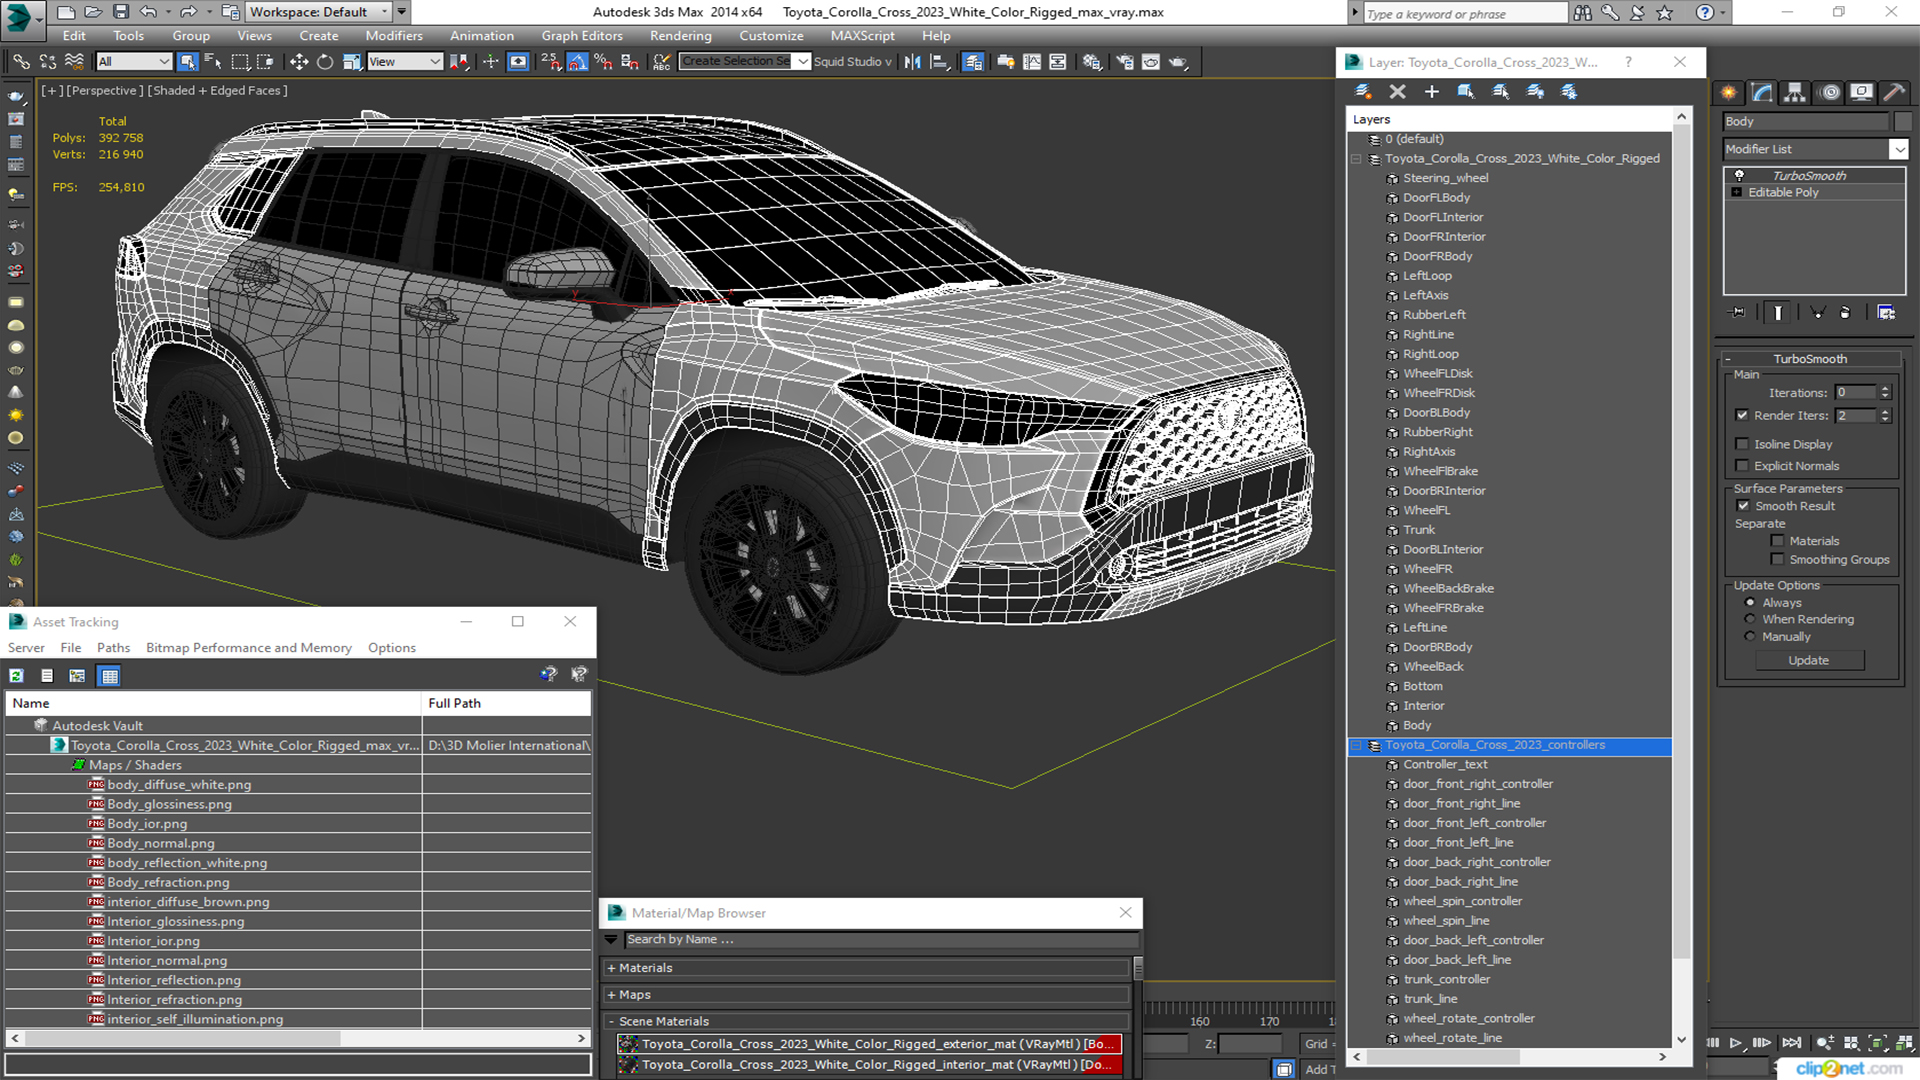Screen dimensions: 1920x1080
Task: Select Always update option
Action: (x=1750, y=603)
